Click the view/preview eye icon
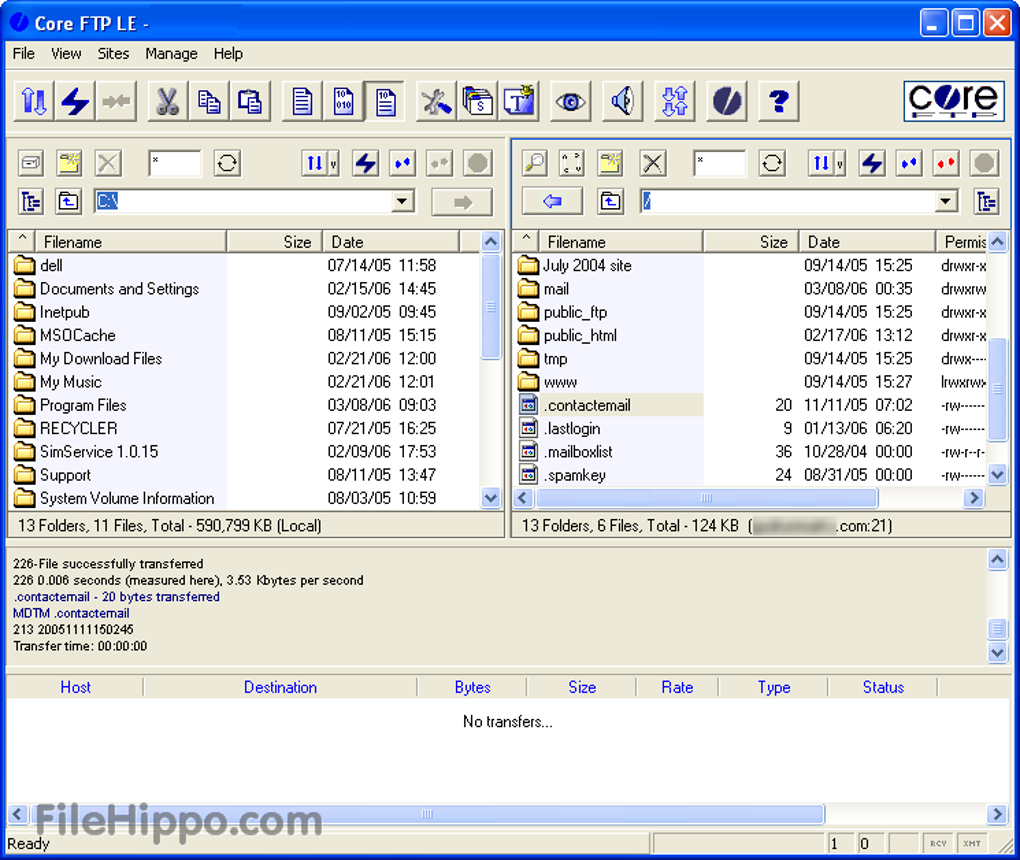1020x860 pixels. tap(570, 100)
